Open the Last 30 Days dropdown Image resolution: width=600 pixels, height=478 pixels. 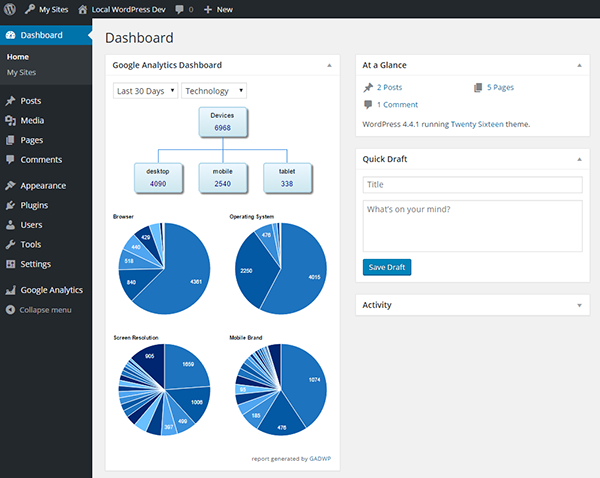click(x=145, y=91)
